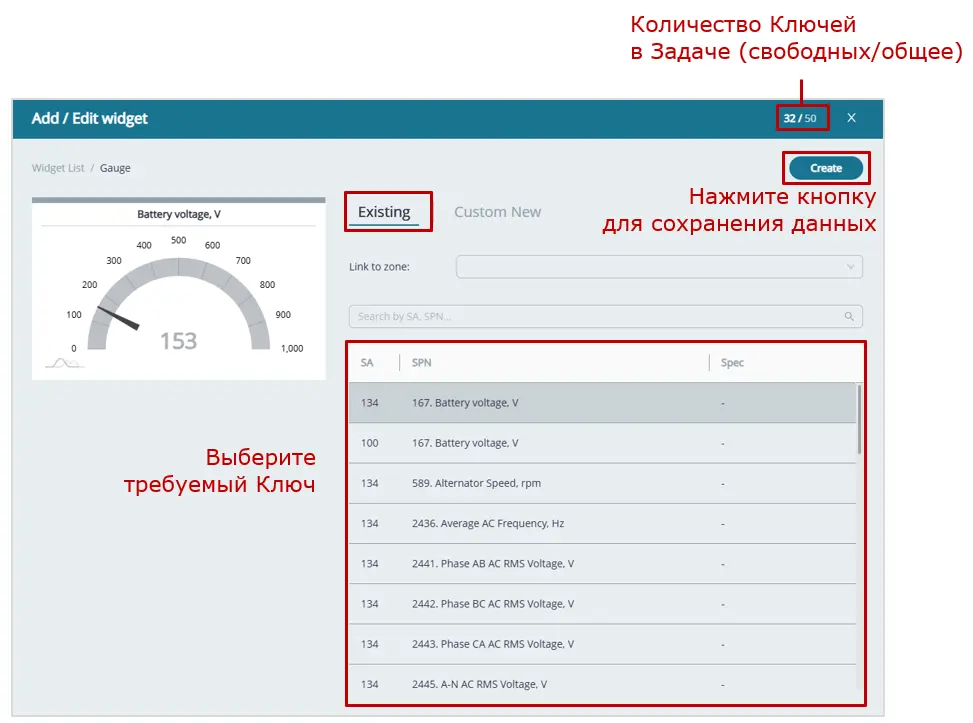Screen dimensions: 973x723
Task: Select the 589. Alternator Speed, rpm key
Action: coord(600,483)
